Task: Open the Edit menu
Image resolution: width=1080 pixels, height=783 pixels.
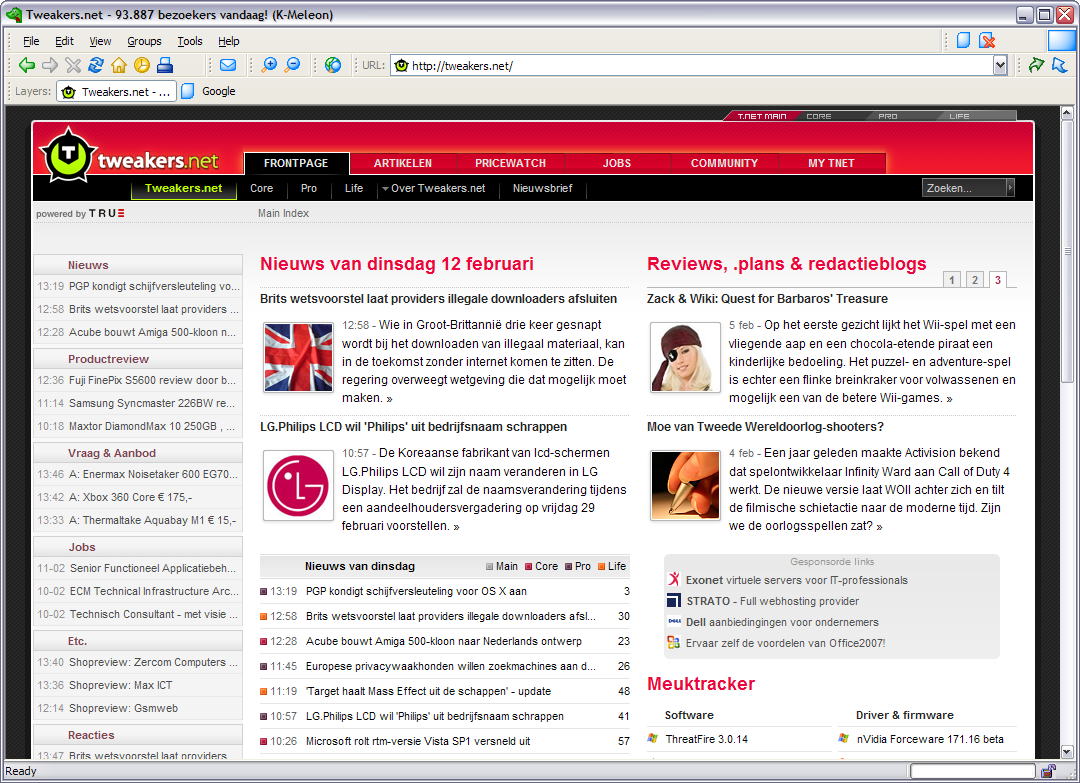Action: pos(64,41)
